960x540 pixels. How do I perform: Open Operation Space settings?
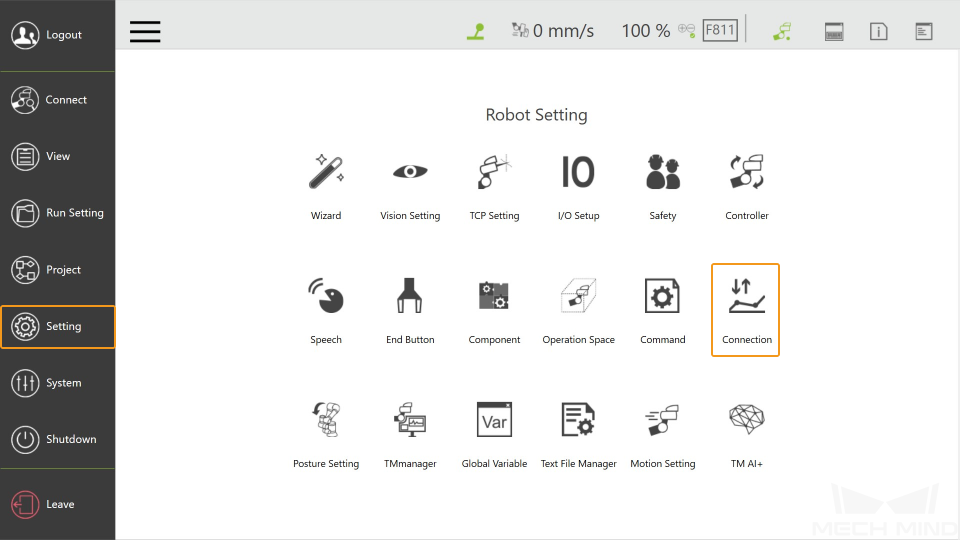tap(578, 311)
